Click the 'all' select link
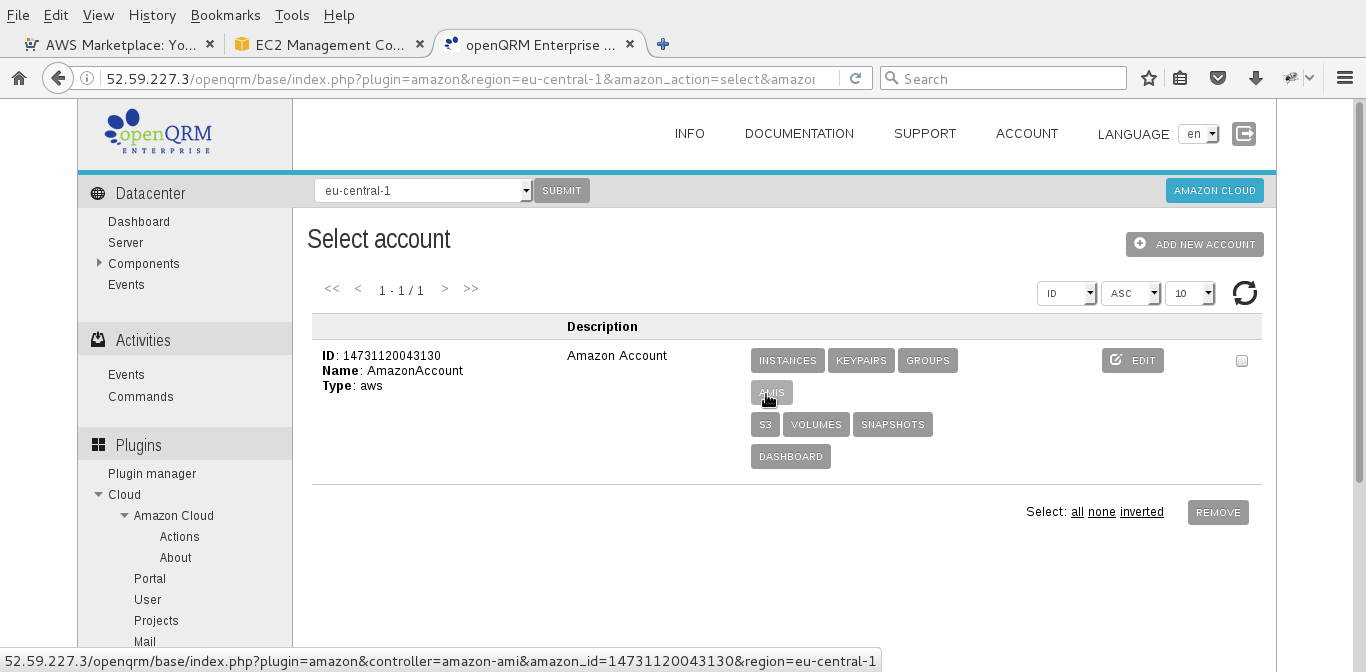 pyautogui.click(x=1077, y=512)
